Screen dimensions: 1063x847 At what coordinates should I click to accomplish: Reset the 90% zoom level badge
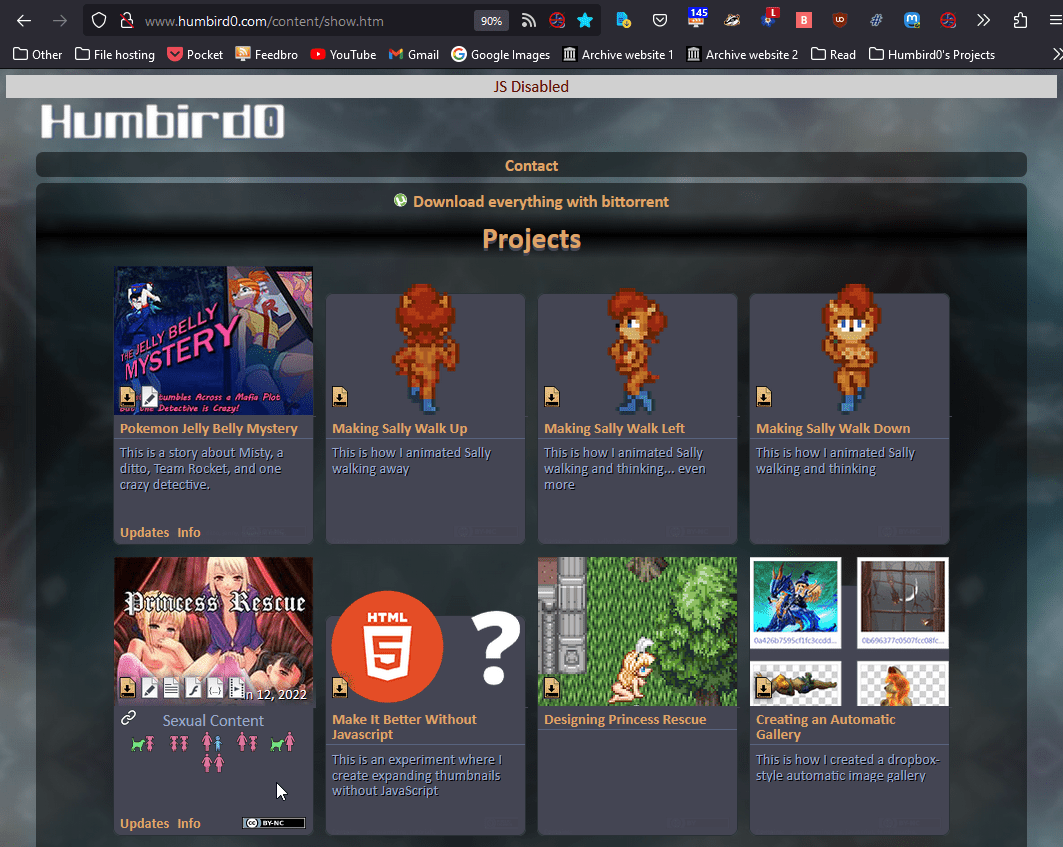(491, 21)
